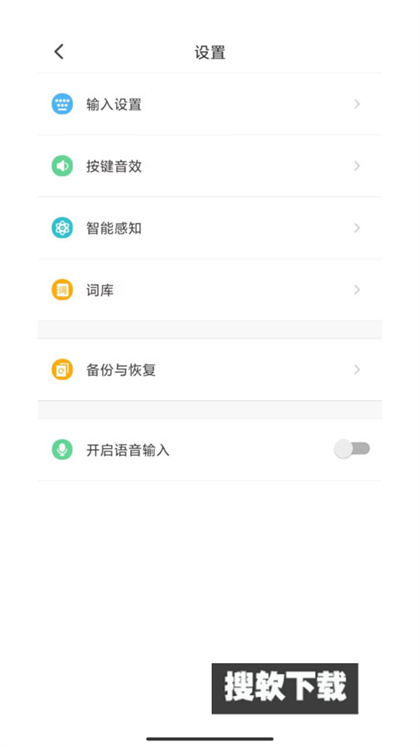Open the 按键音效 menu entry

[210, 166]
